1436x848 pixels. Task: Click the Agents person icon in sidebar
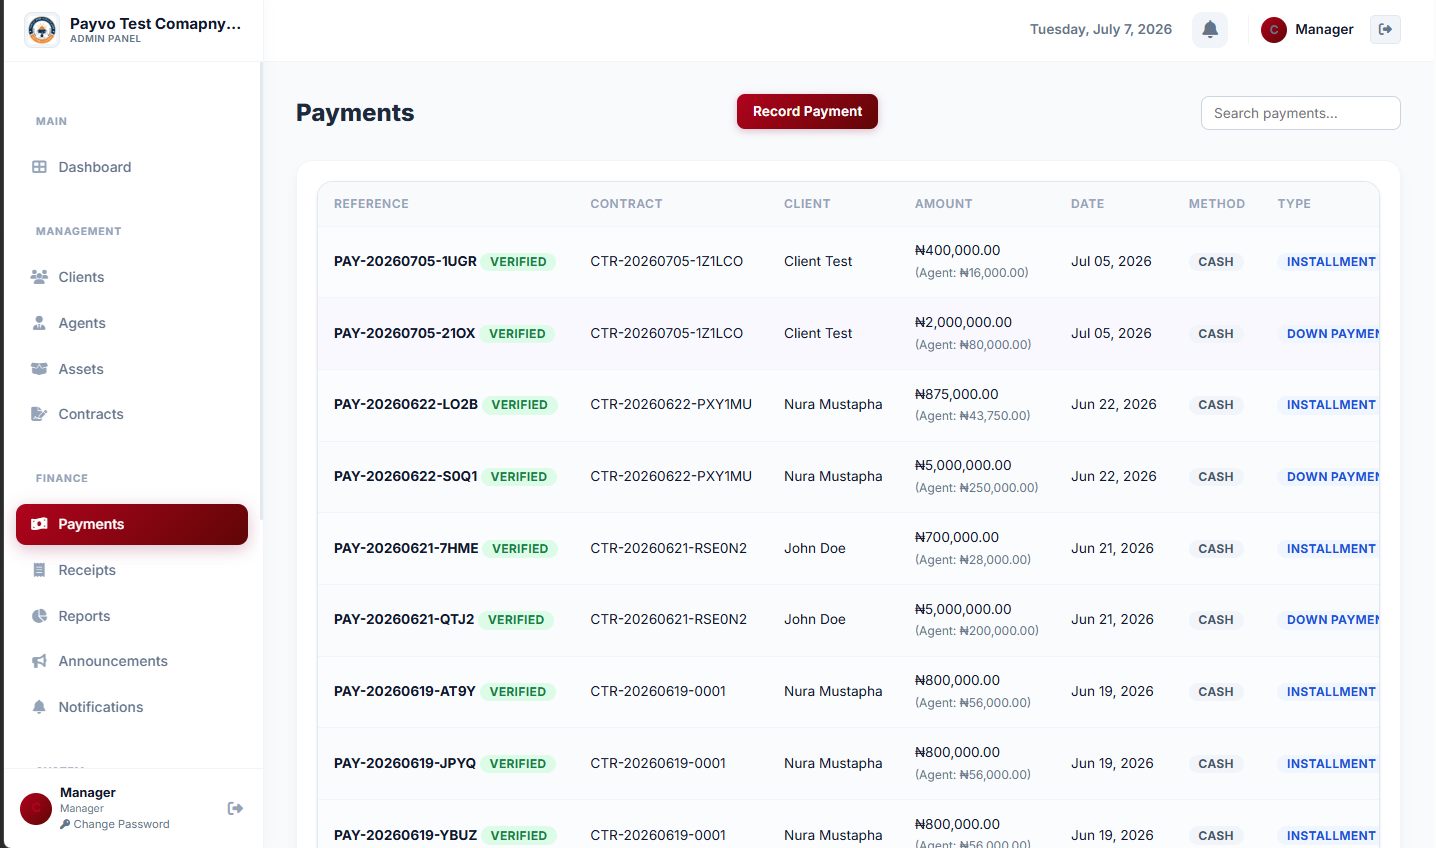[39, 323]
